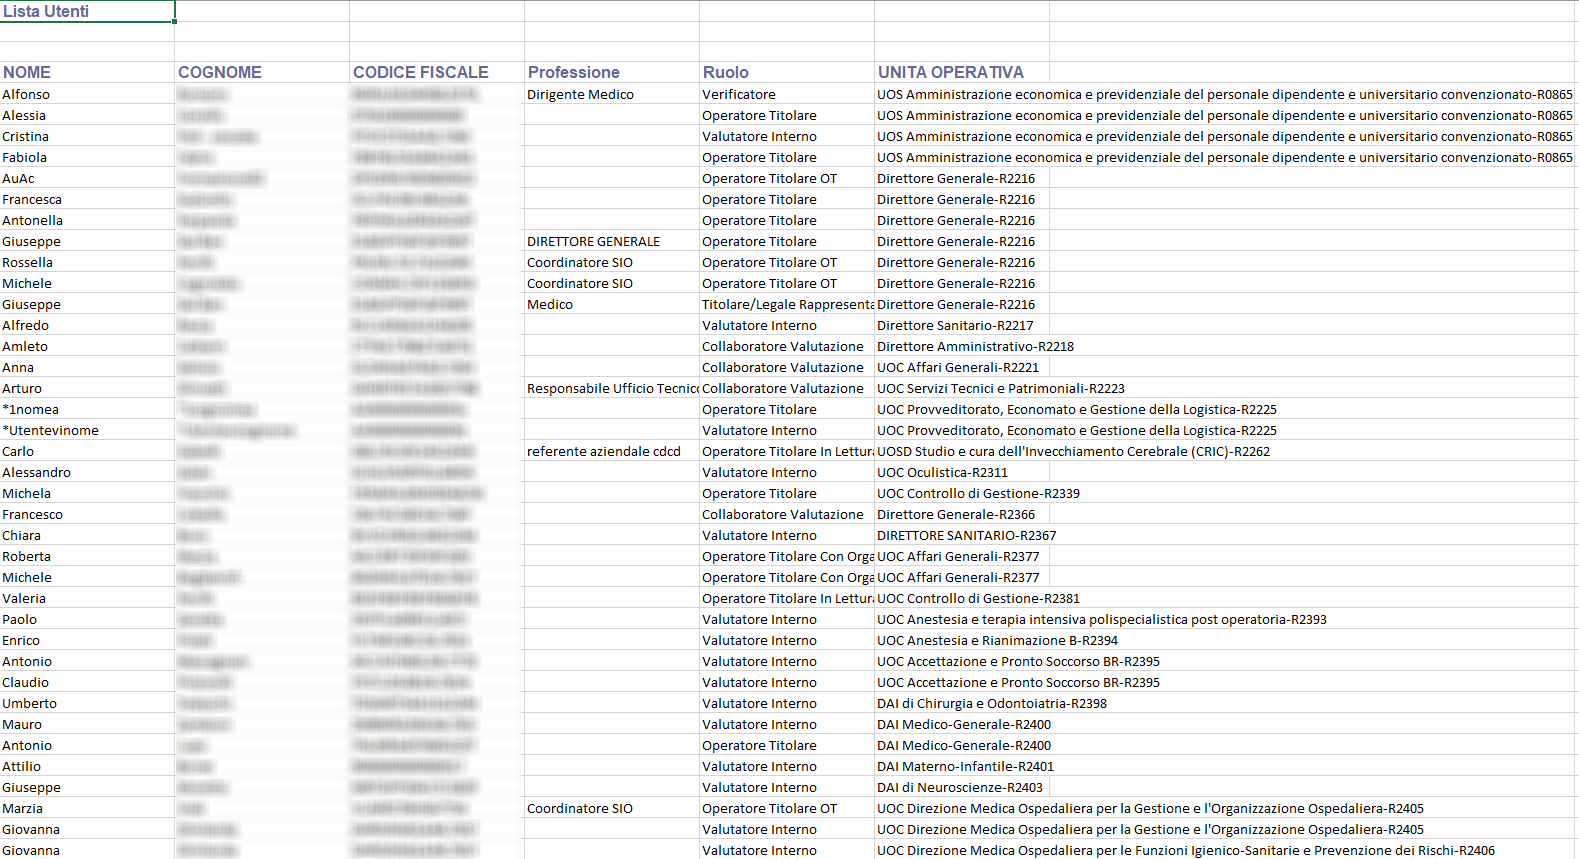Select the name cell 'Alessandro'
This screenshot has width=1579, height=859.
coord(87,472)
